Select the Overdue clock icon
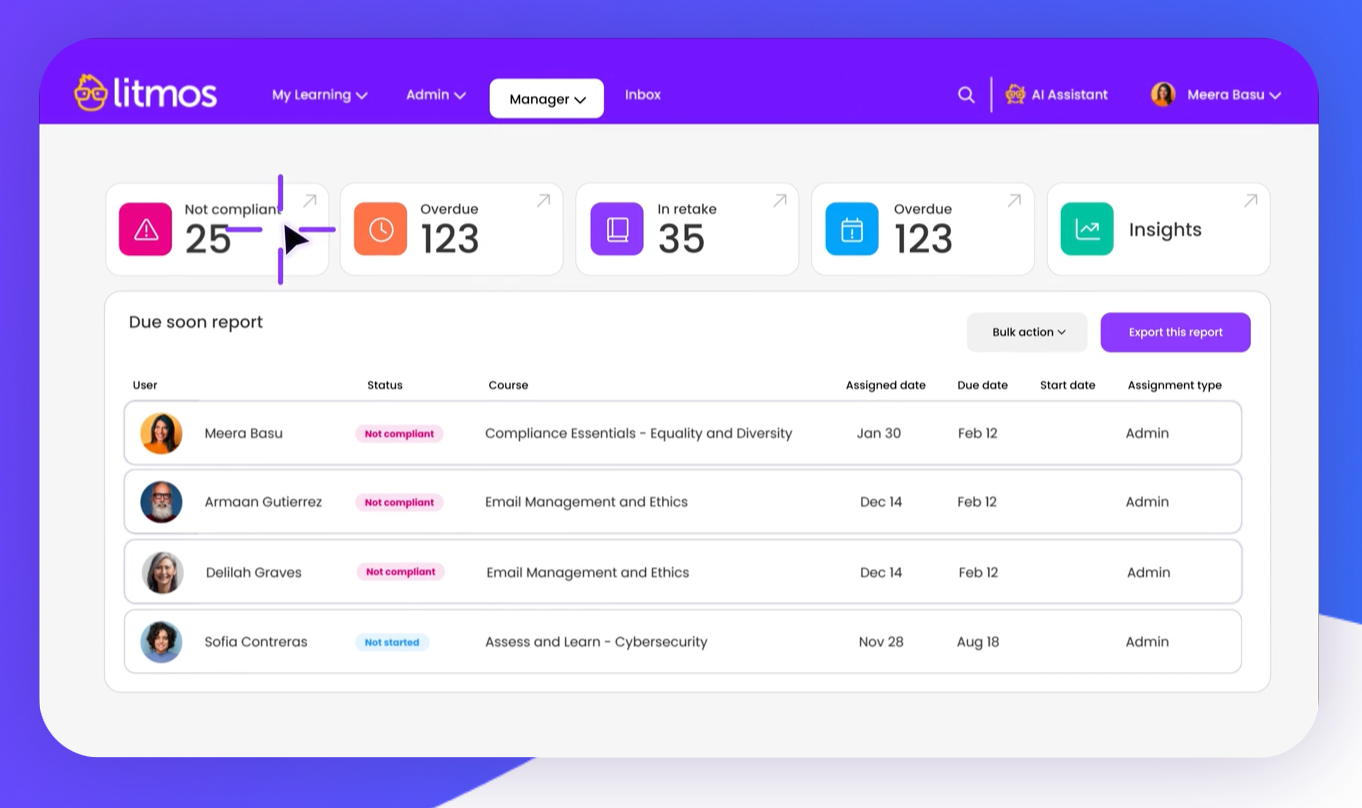Screen dimensions: 1362x808 coord(380,228)
